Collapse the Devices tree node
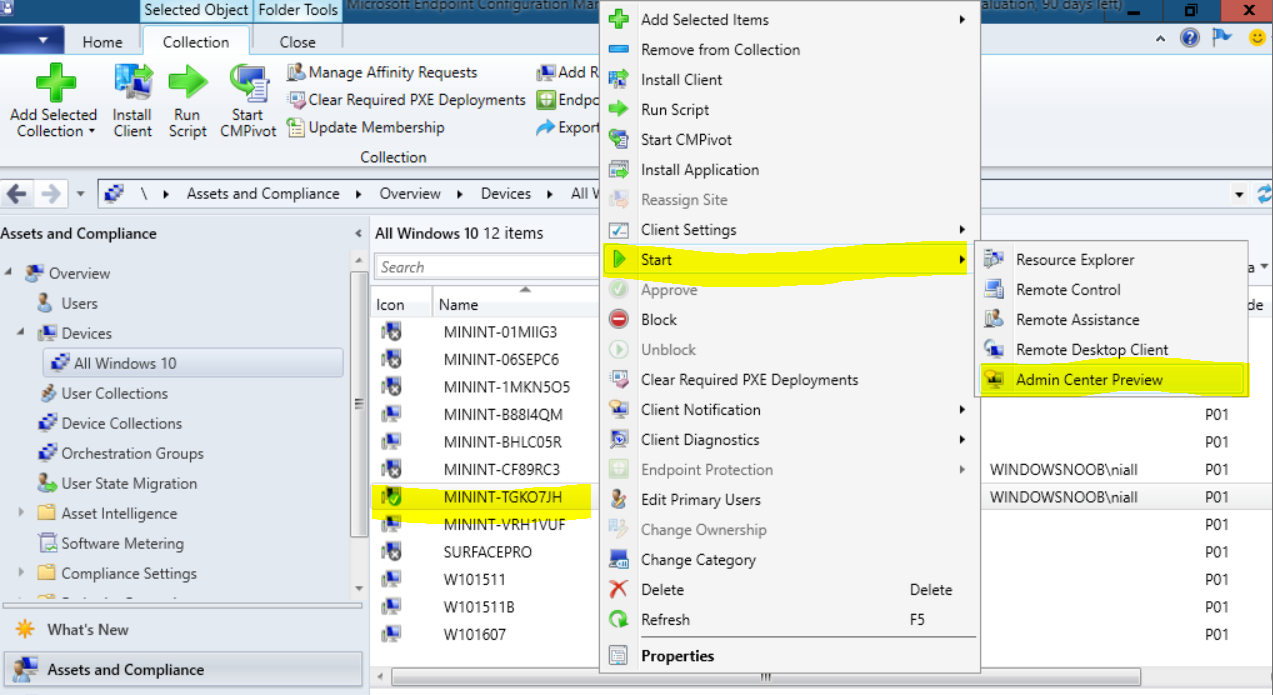 21,333
